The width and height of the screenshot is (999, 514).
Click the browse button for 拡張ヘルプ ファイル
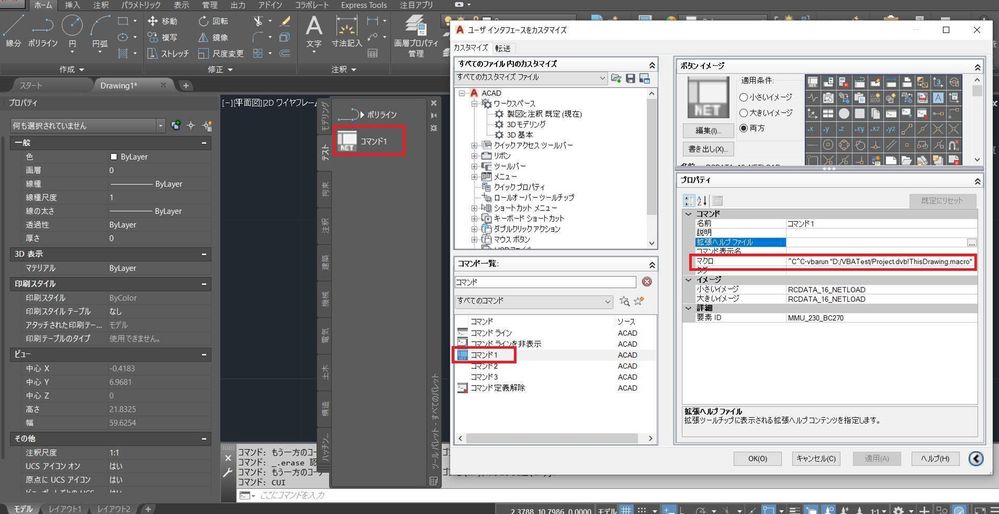pos(971,243)
